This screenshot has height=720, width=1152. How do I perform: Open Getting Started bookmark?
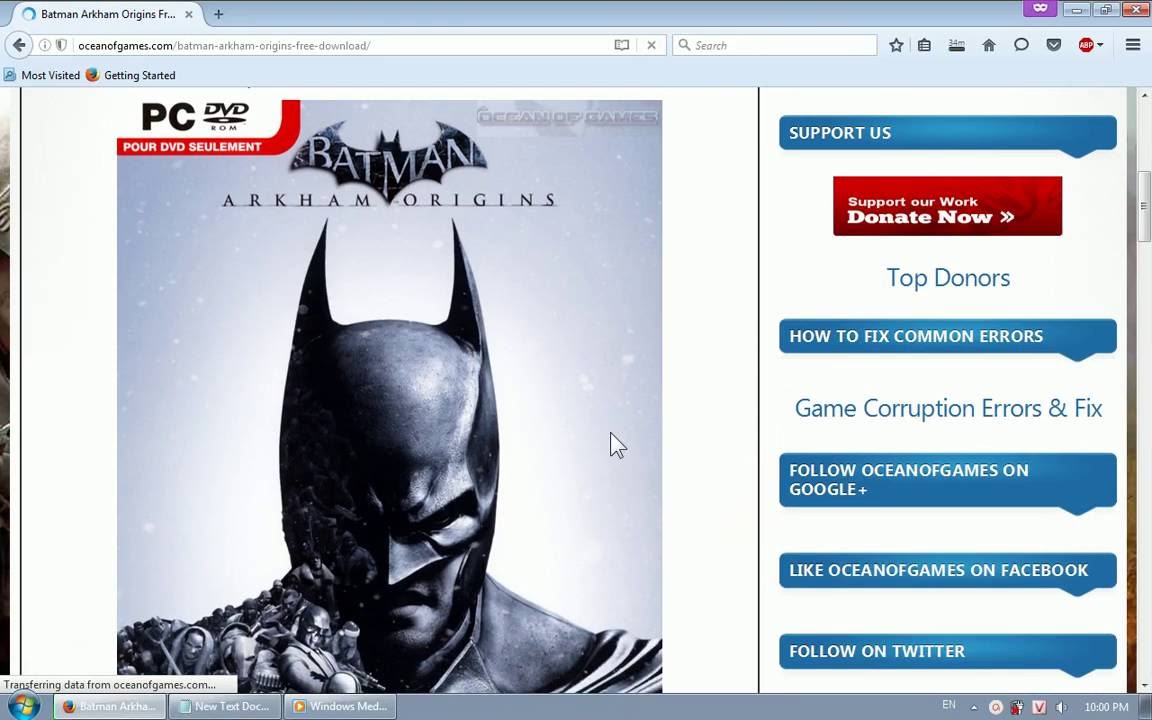click(131, 75)
